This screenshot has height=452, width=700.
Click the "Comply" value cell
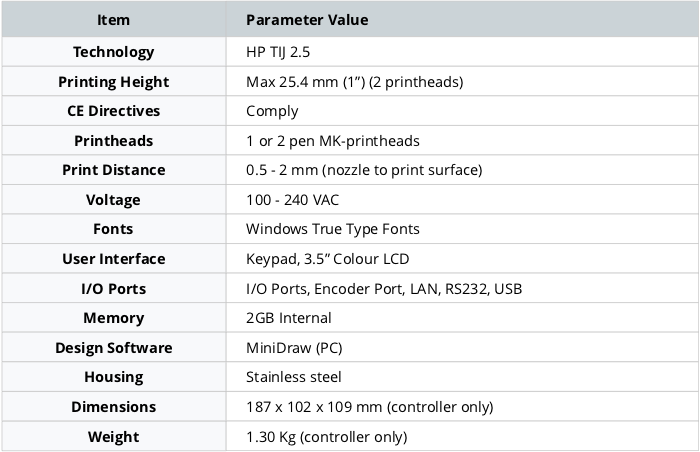pos(272,111)
